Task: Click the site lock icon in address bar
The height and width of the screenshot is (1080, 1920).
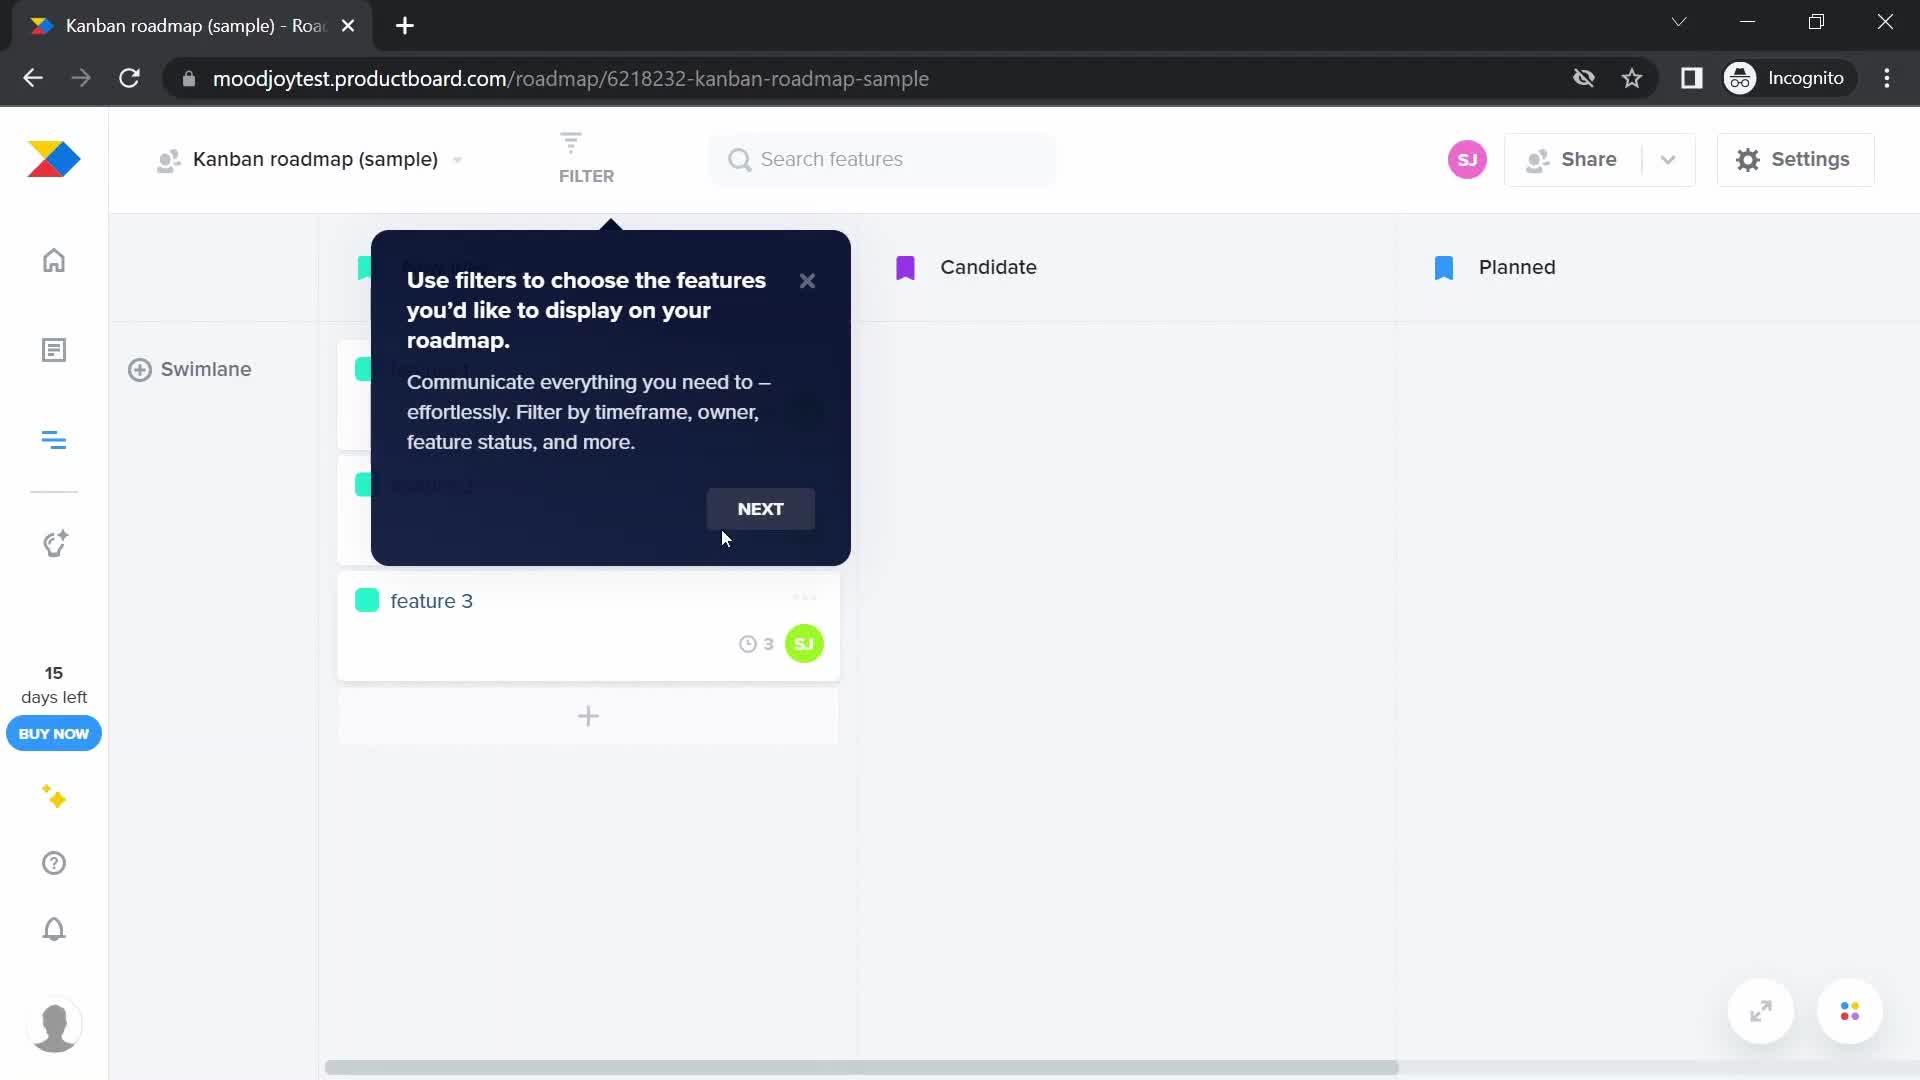Action: click(x=188, y=78)
